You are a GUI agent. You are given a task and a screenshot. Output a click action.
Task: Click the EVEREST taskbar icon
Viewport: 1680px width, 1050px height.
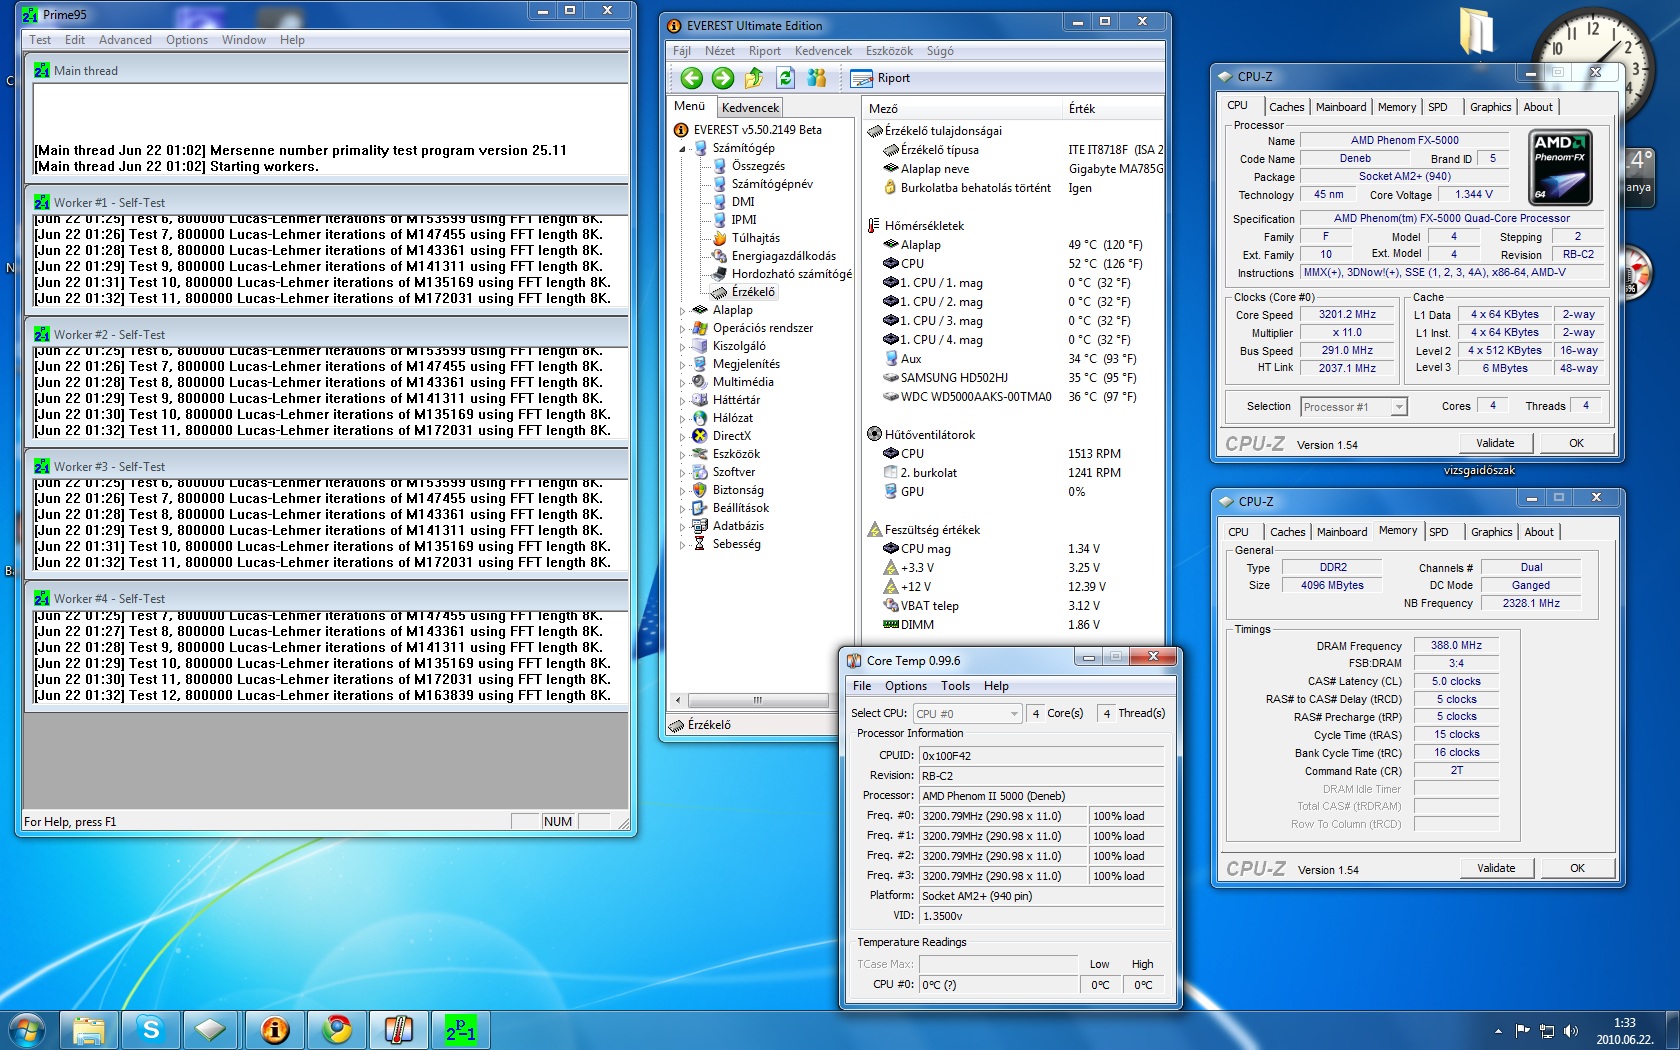(x=274, y=1029)
